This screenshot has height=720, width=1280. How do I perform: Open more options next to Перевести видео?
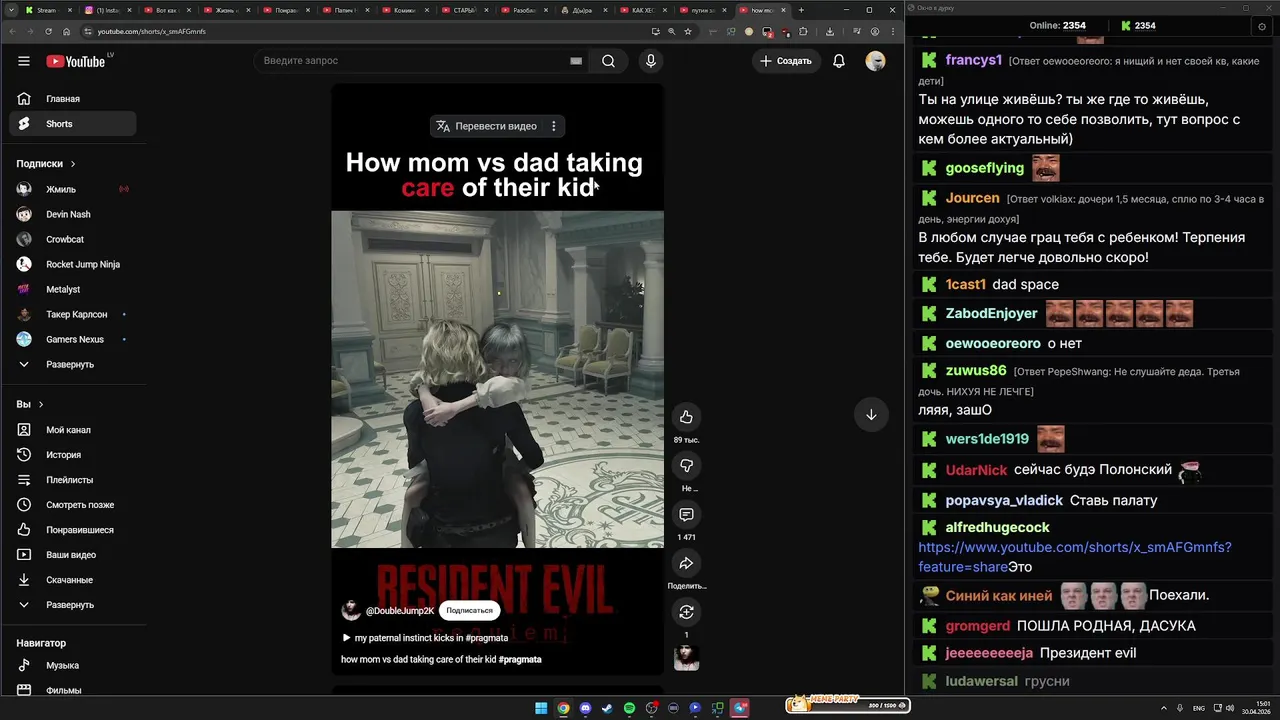pyautogui.click(x=553, y=126)
